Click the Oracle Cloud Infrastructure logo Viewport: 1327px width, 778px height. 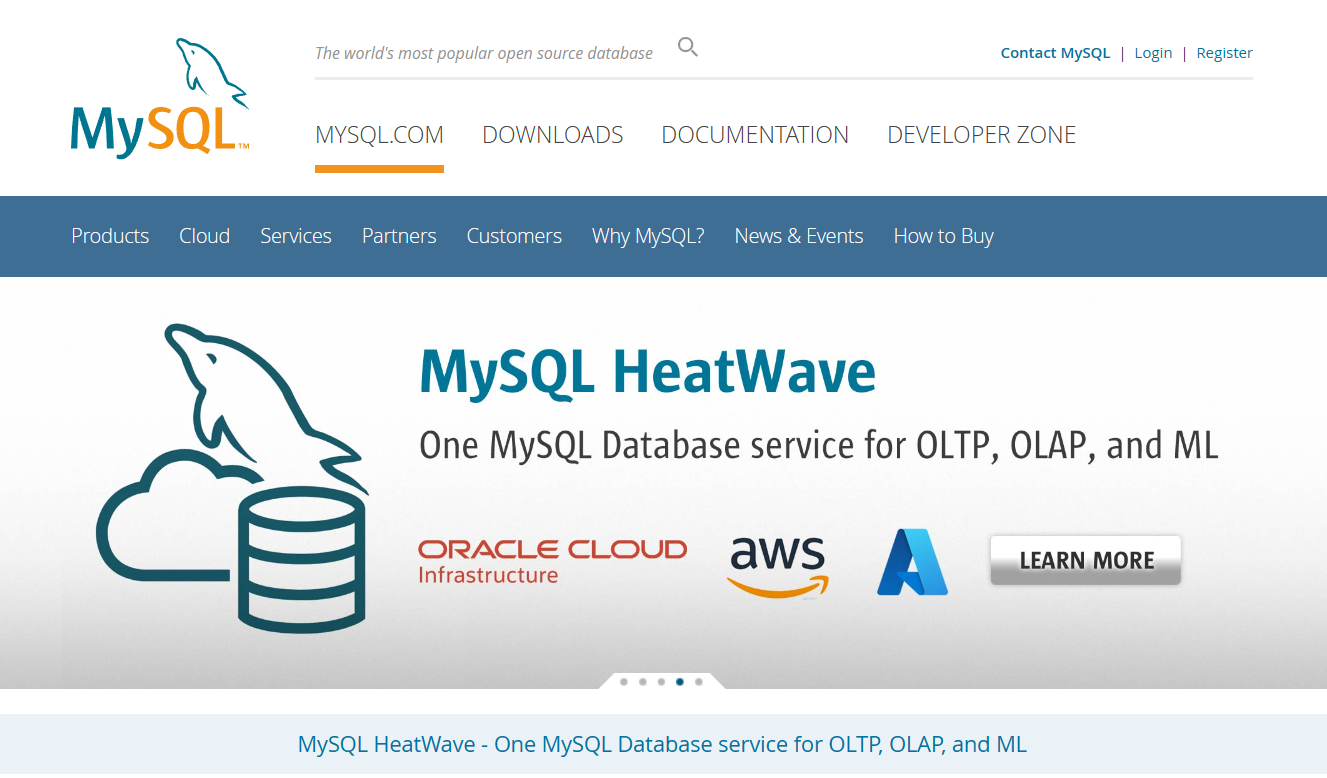click(553, 561)
